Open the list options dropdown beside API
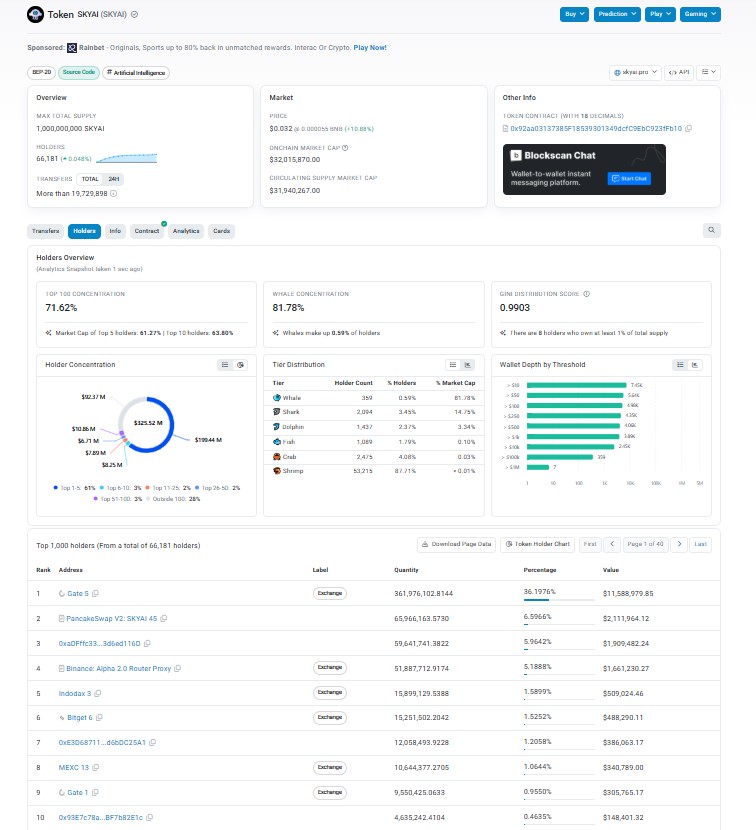 coord(708,73)
